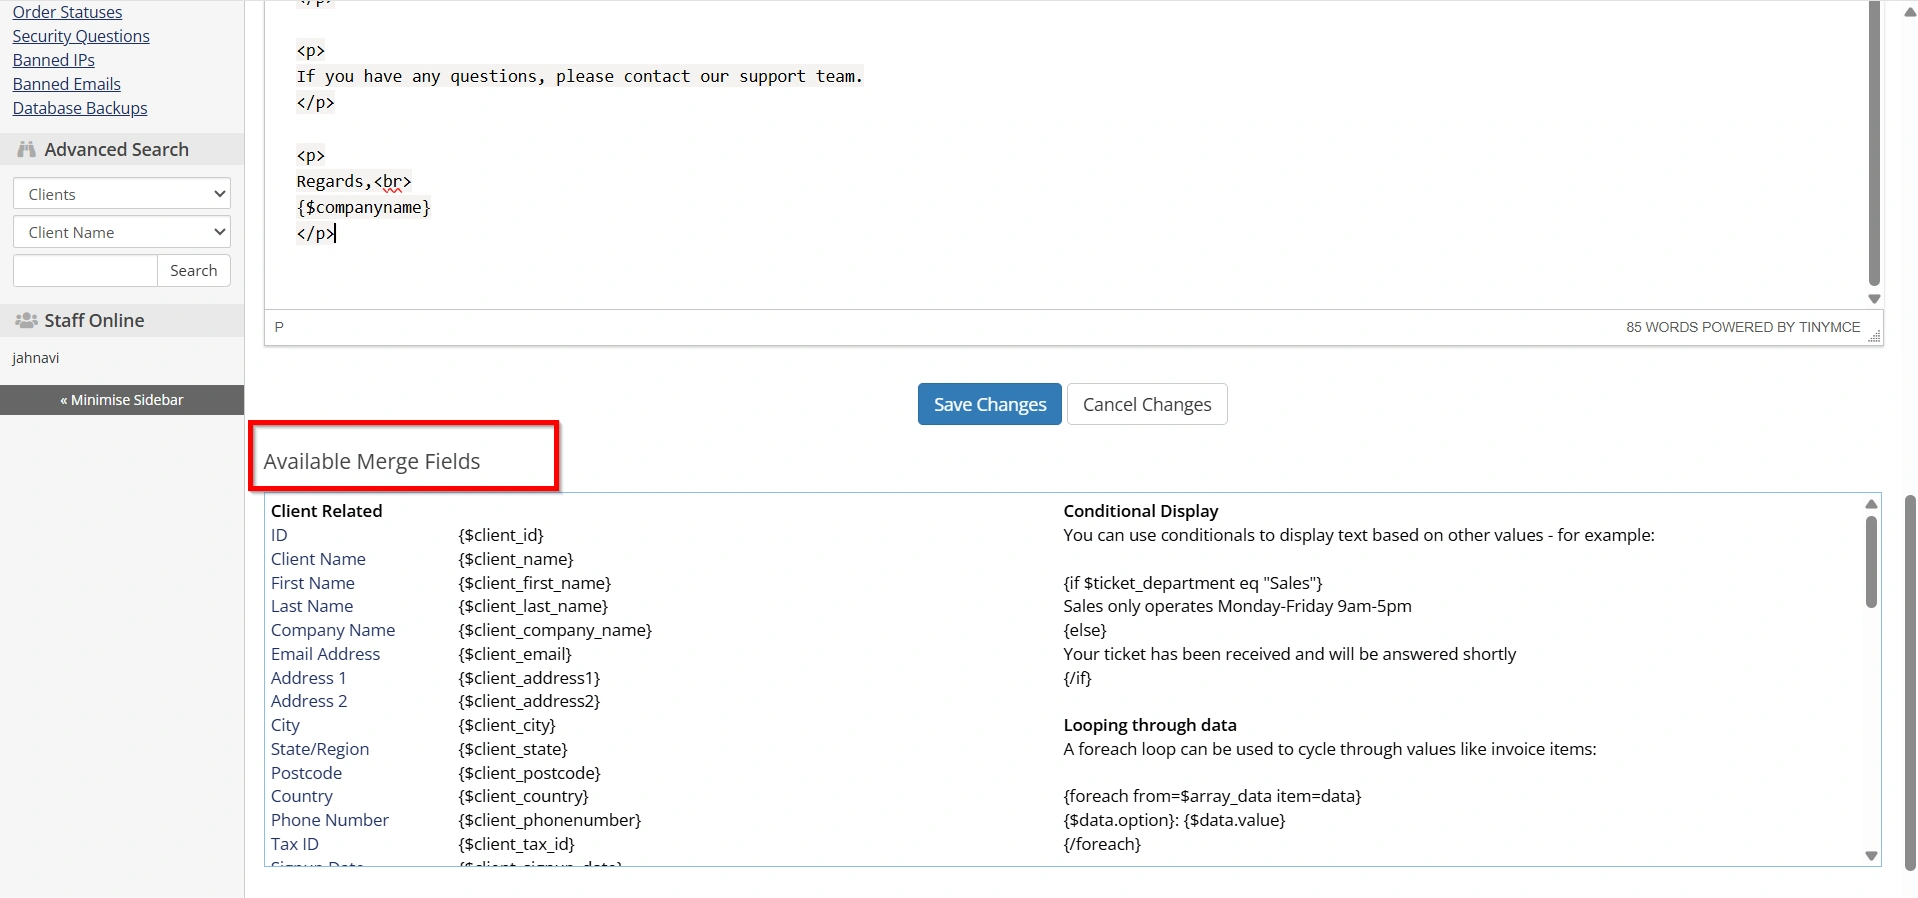Insert the Client Name merge field
Screen dimensions: 1918x898
point(318,559)
